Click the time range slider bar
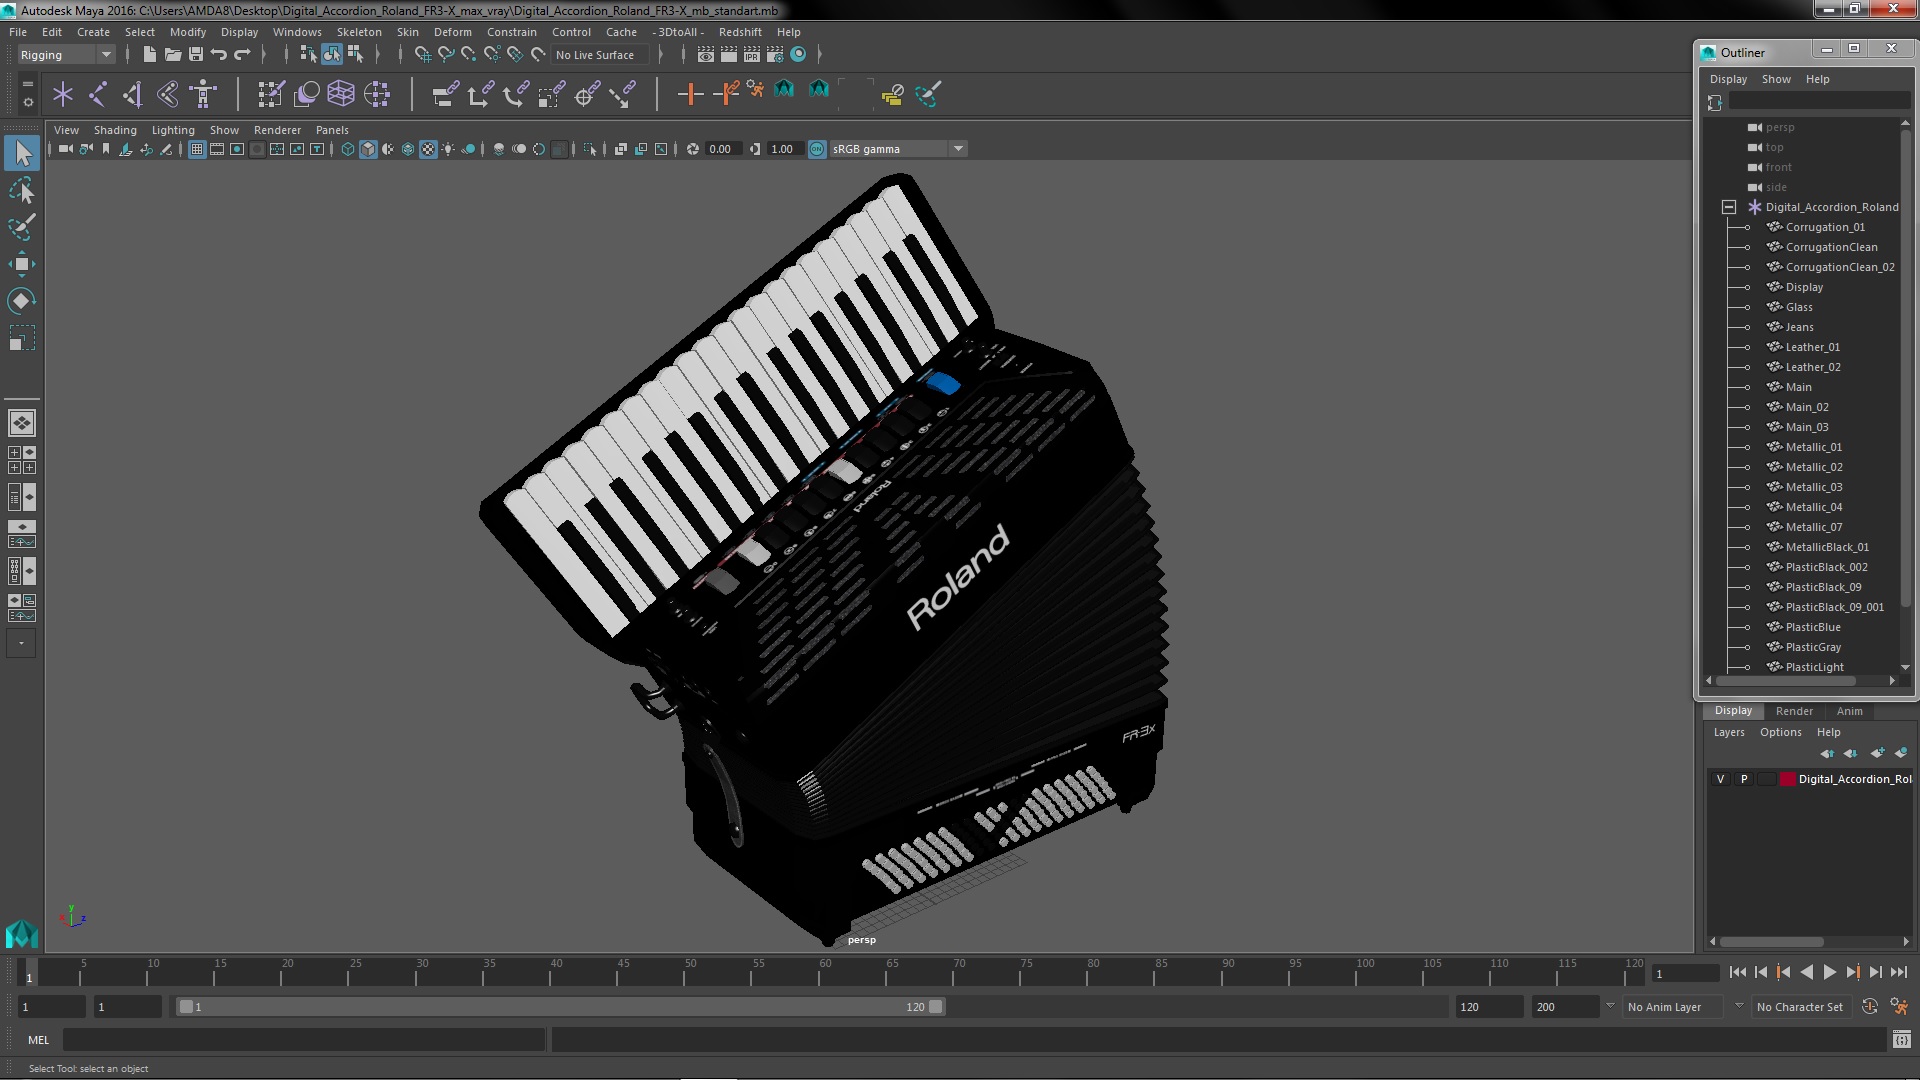This screenshot has height=1080, width=1920. click(560, 1007)
